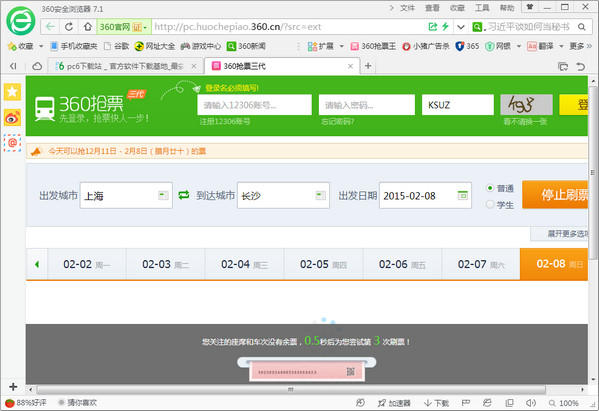This screenshot has width=599, height=411.
Task: Swap departure and arrival cities
Action: [184, 195]
